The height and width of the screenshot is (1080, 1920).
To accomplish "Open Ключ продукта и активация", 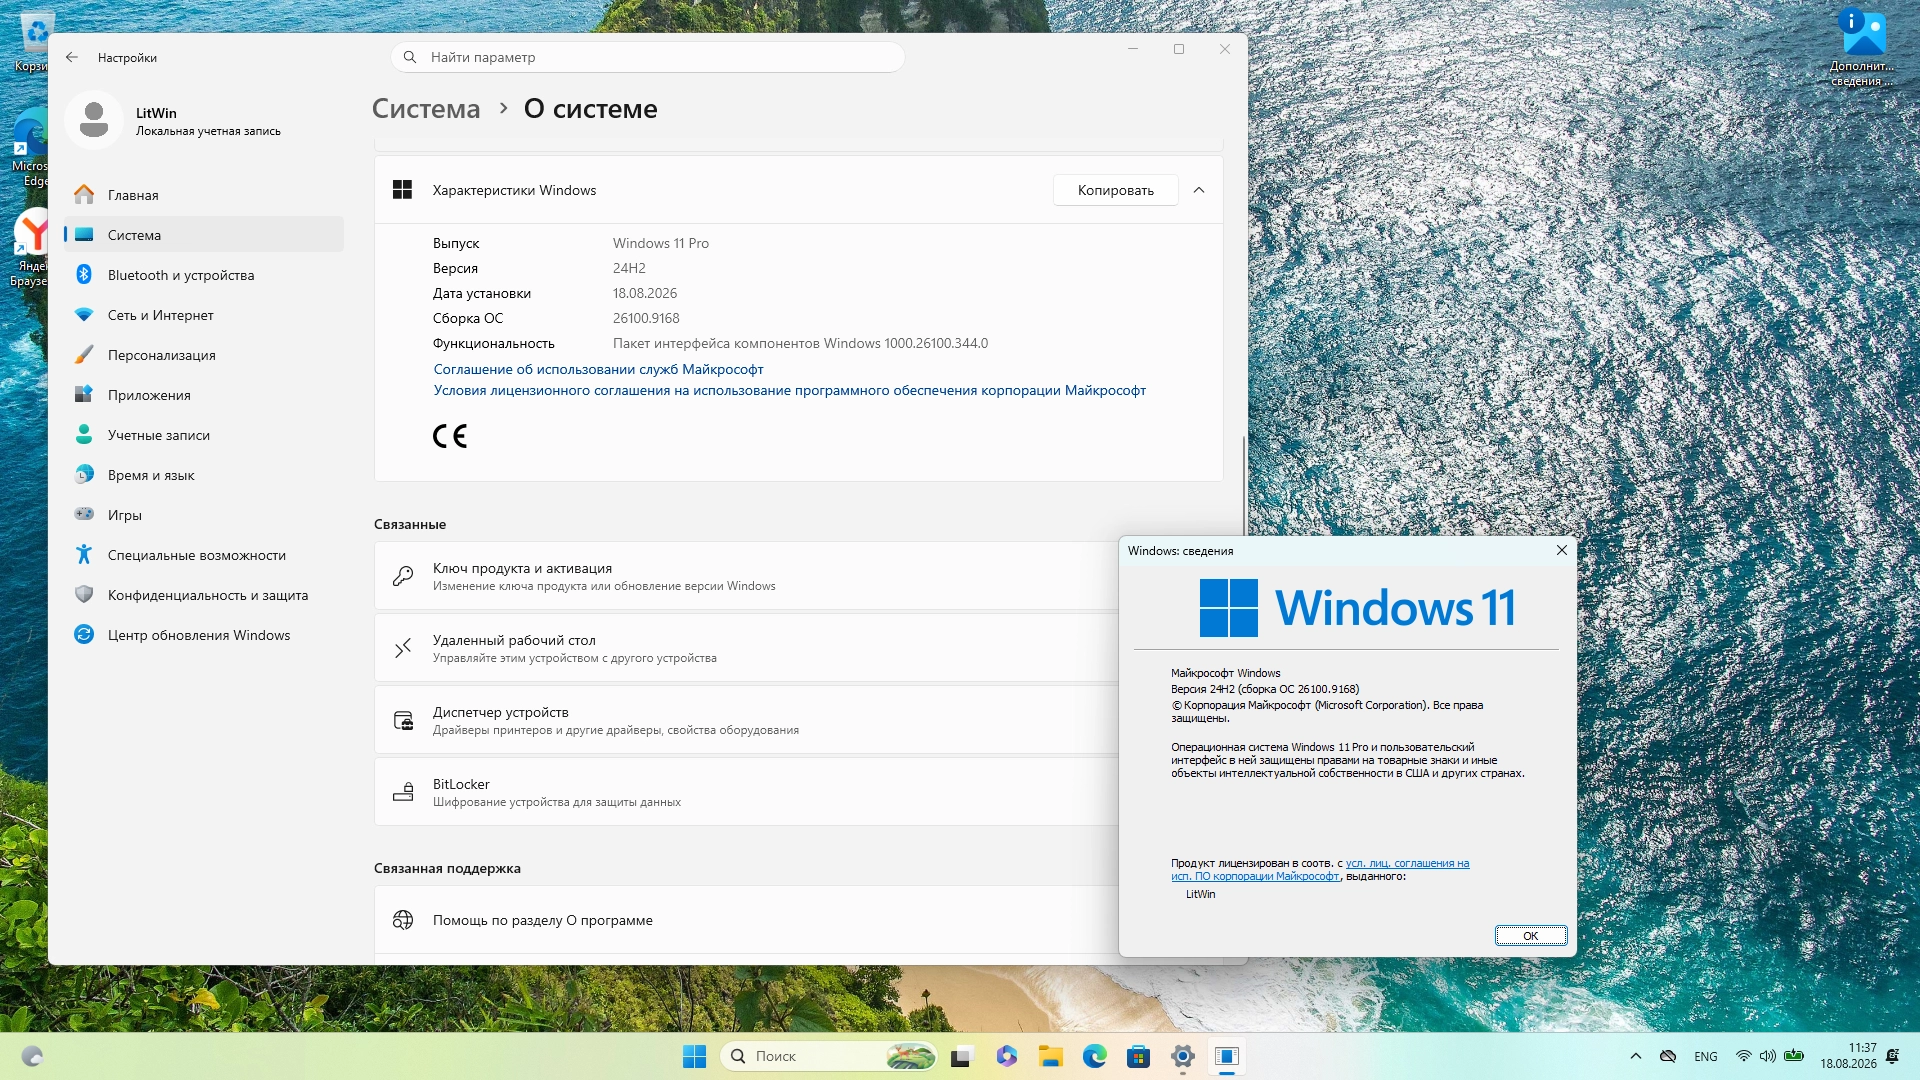I will pyautogui.click(x=746, y=576).
